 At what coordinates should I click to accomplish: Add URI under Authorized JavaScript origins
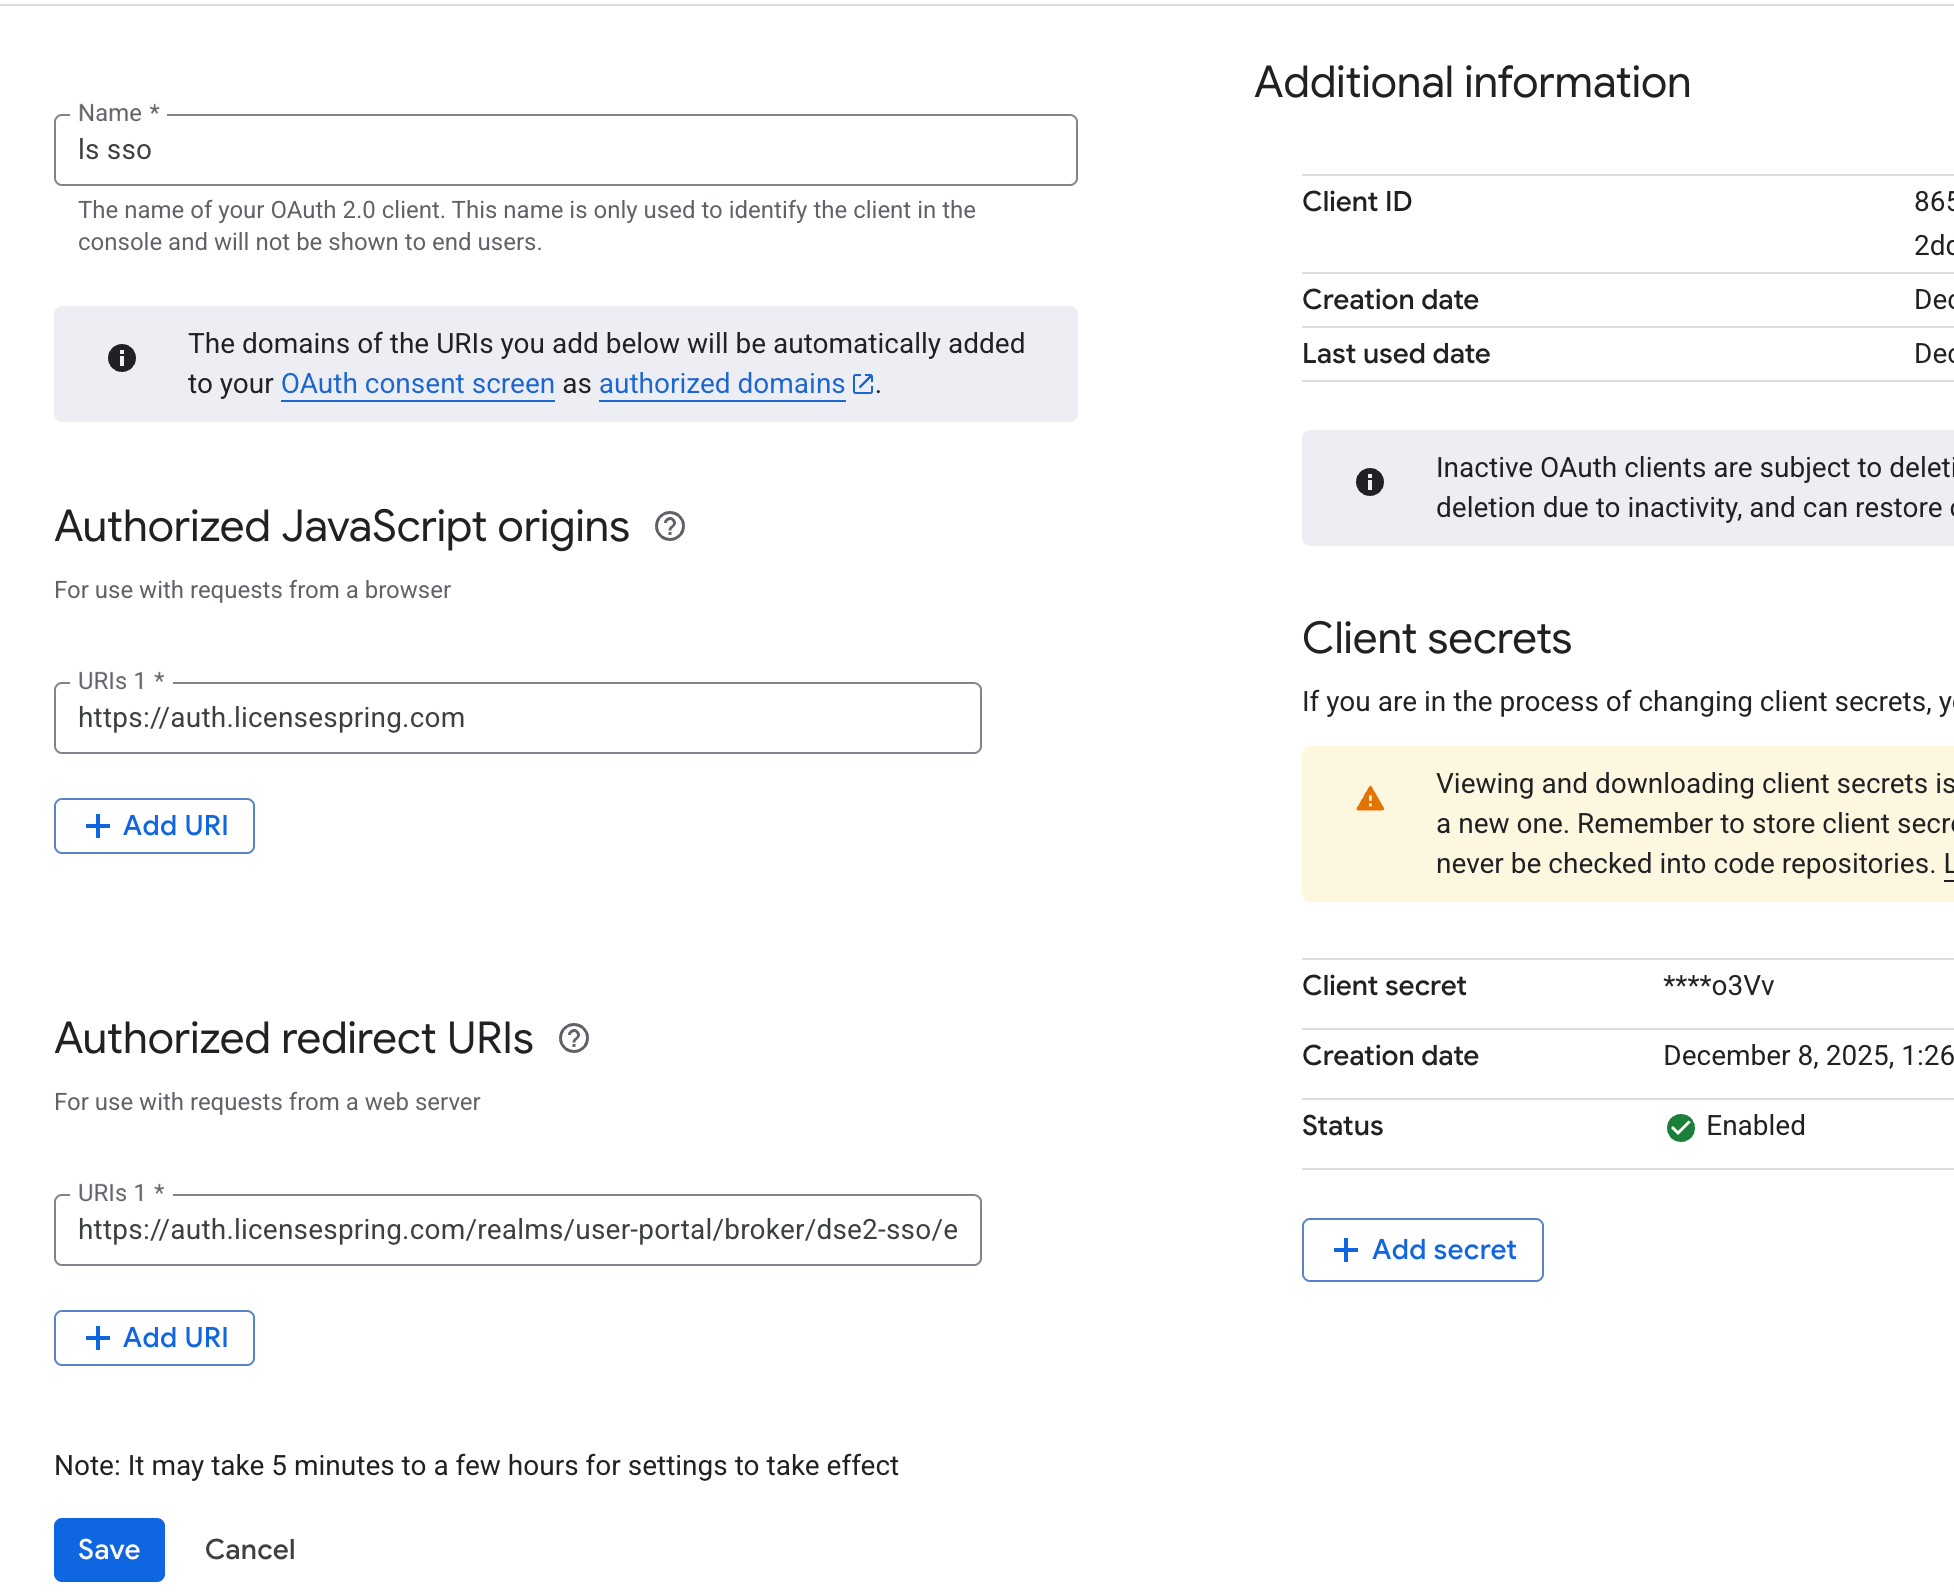[155, 826]
